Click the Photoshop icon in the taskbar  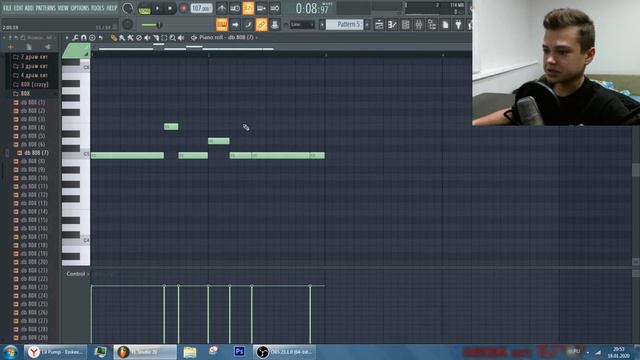(239, 351)
